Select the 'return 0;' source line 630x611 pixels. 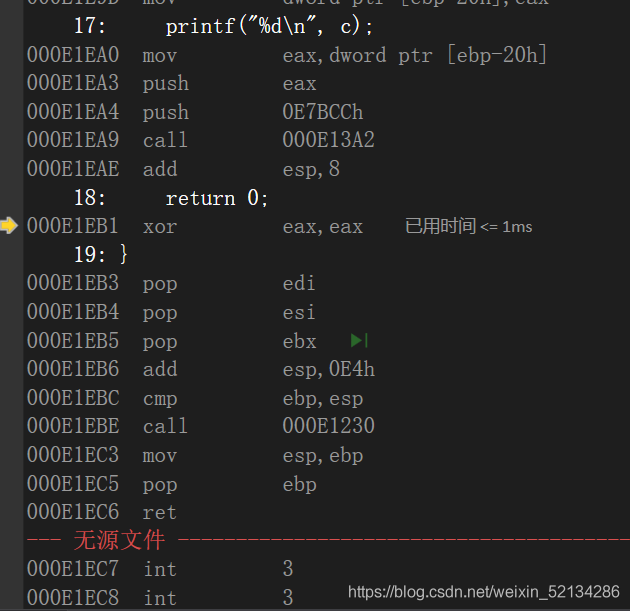pyautogui.click(x=217, y=198)
